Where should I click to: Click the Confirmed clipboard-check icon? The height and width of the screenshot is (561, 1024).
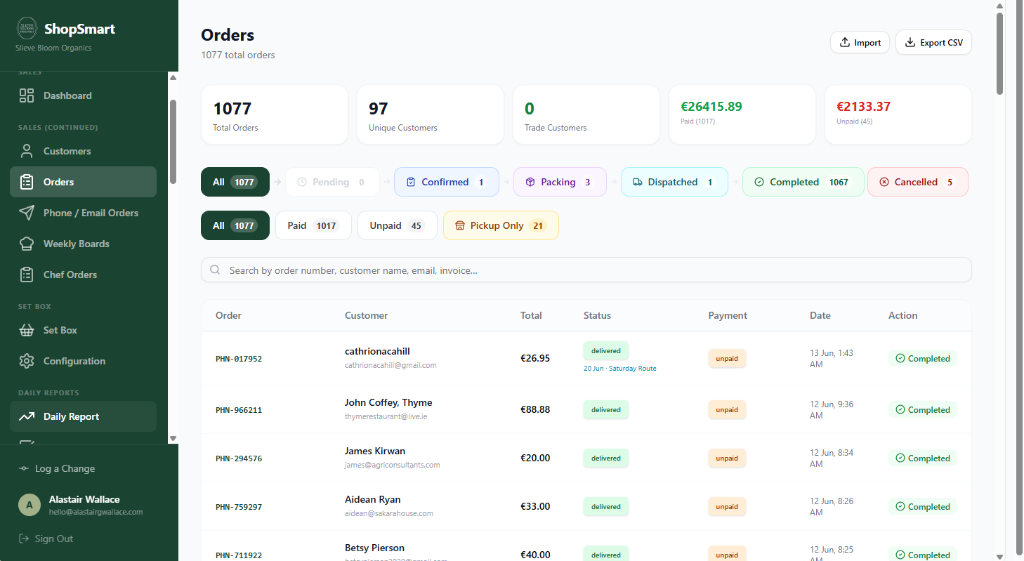tap(411, 182)
